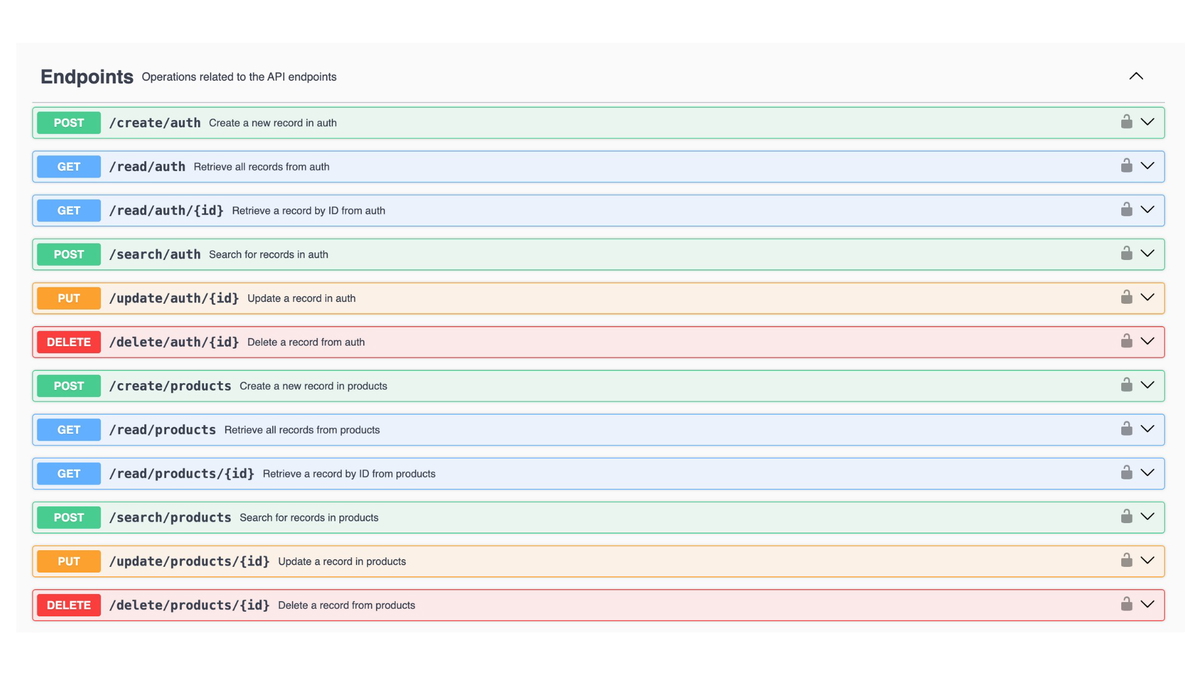Click the lock icon on DELETE /delete/auth/{id}
1200x675 pixels.
(1126, 341)
